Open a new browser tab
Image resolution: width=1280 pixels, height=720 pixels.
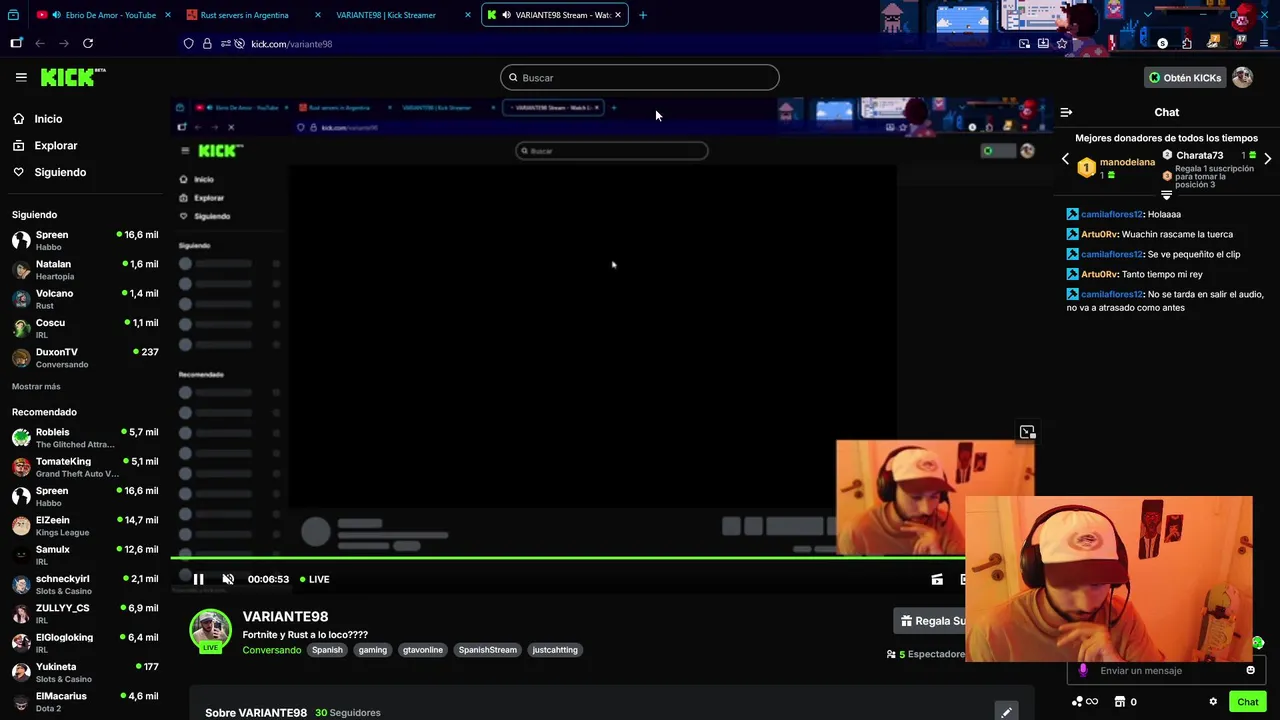coord(643,15)
